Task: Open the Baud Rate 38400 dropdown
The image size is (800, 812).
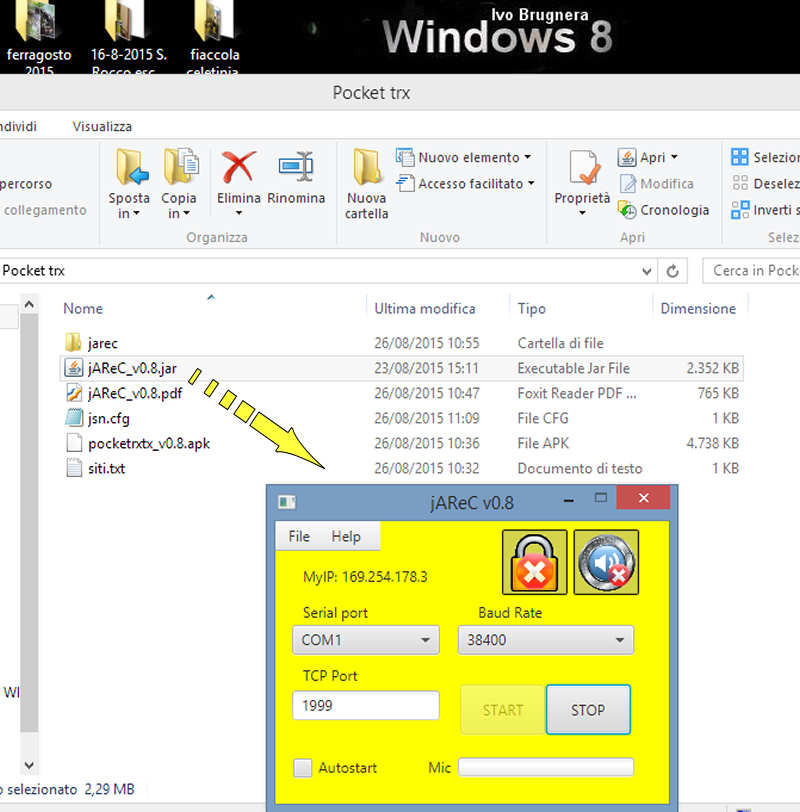Action: click(x=546, y=640)
